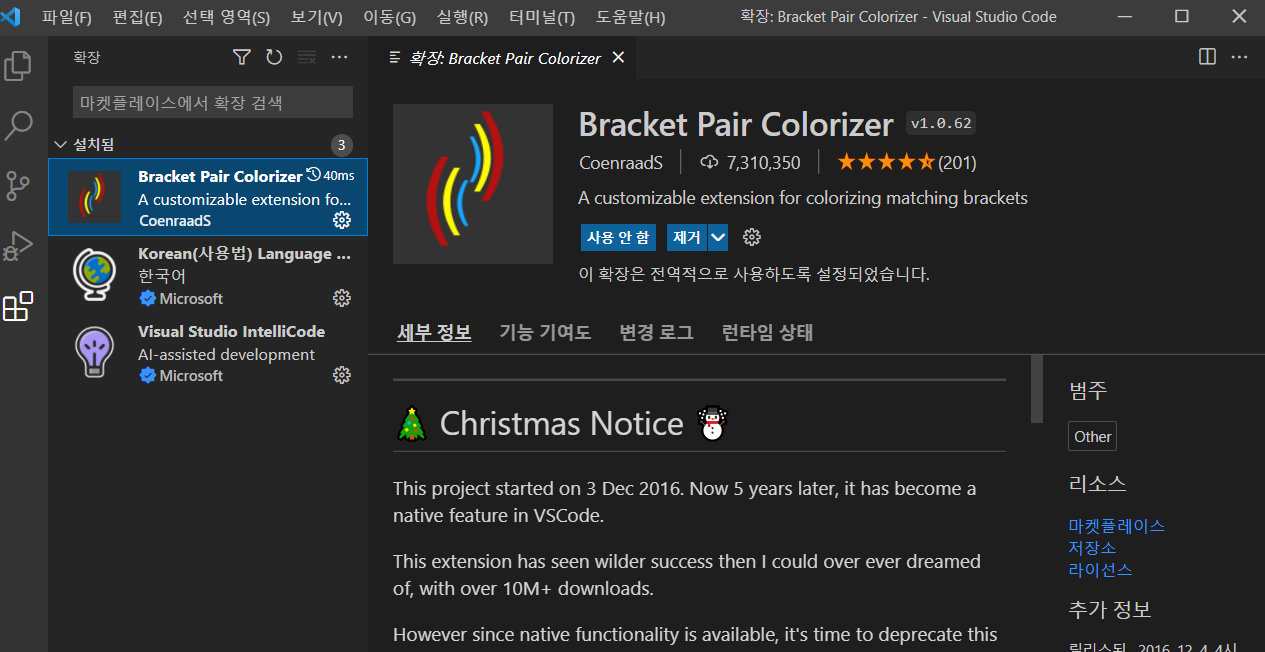Open the Source Control view
The height and width of the screenshot is (652, 1265).
pos(19,186)
